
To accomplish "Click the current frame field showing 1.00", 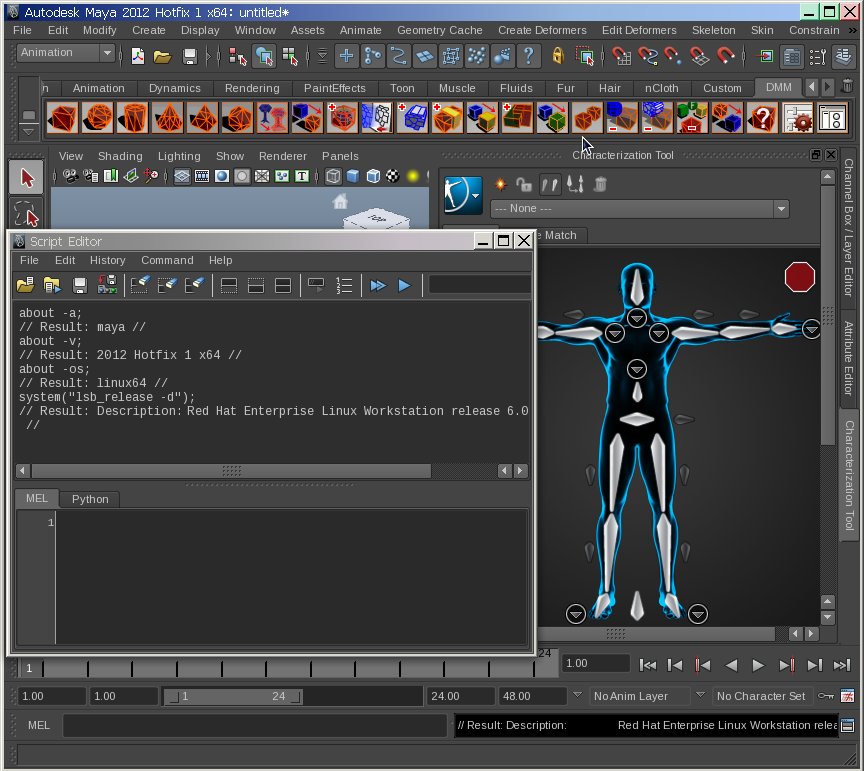I will pyautogui.click(x=595, y=663).
